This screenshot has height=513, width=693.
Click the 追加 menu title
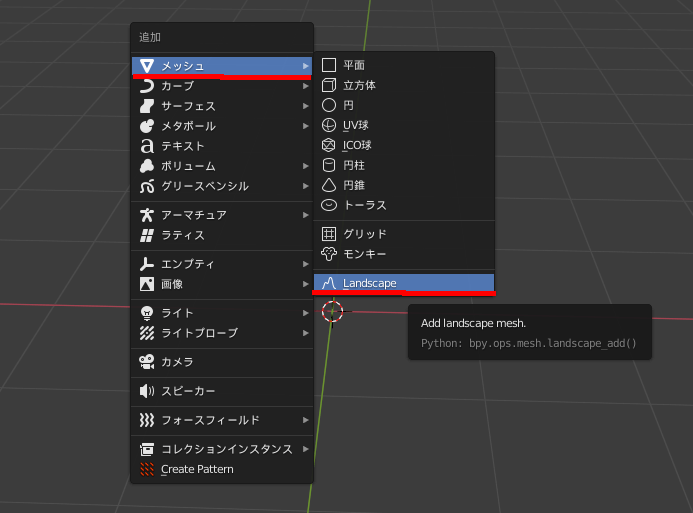150,37
